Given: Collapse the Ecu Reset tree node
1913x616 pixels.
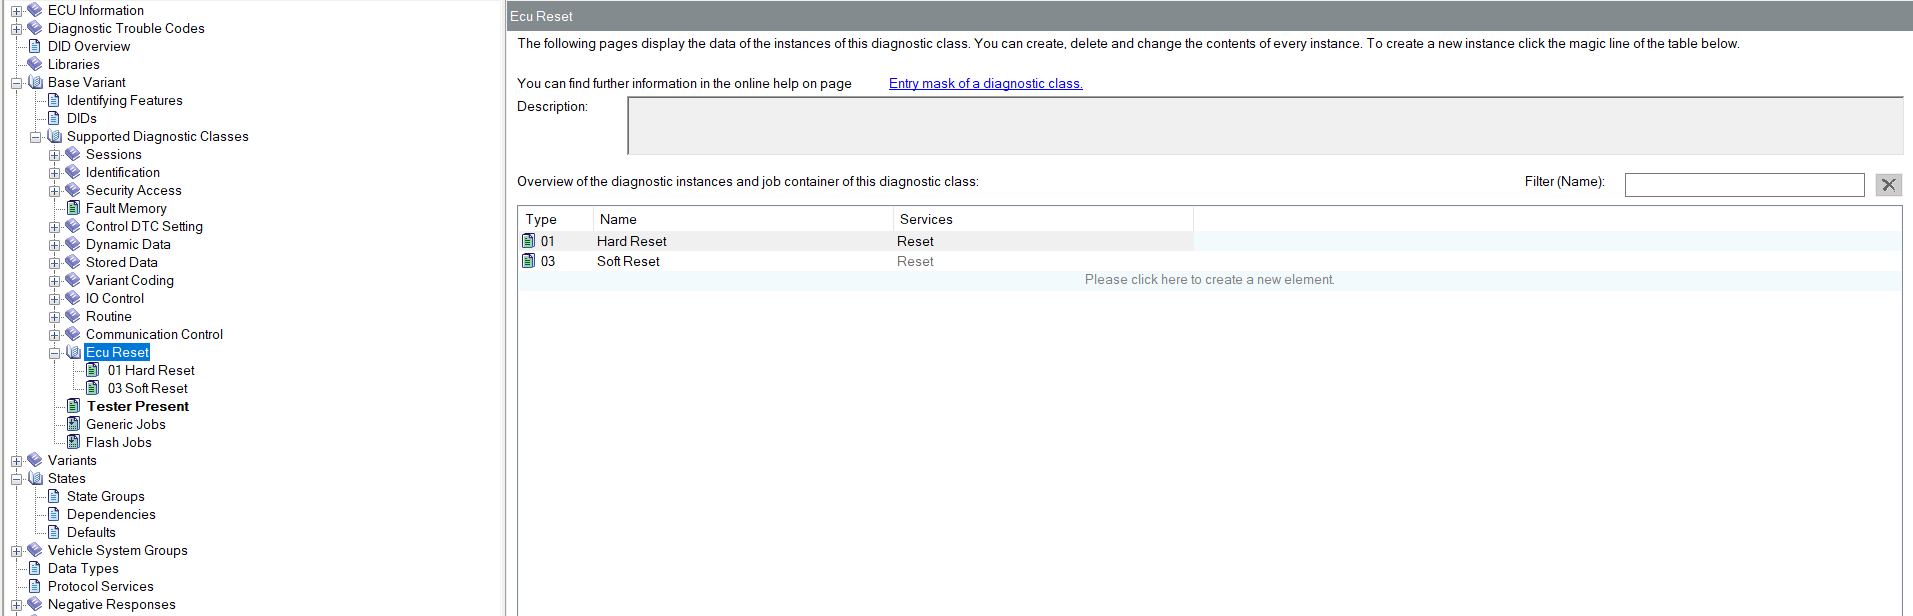Looking at the screenshot, I should (x=54, y=353).
